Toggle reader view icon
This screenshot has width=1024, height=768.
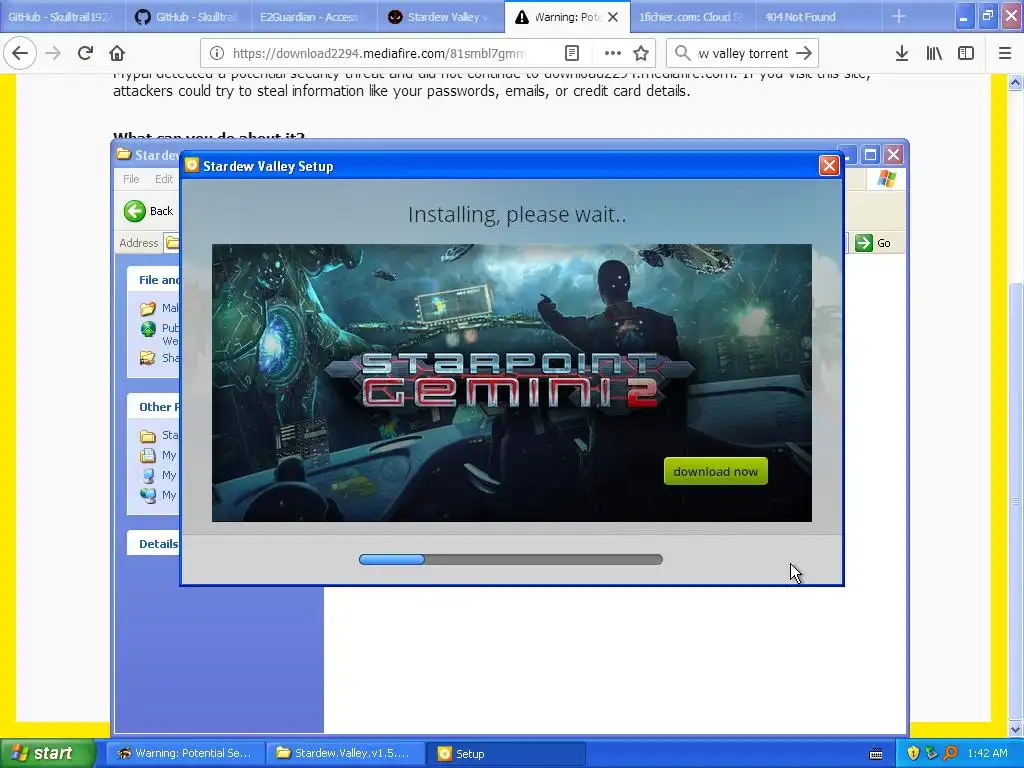pos(571,53)
